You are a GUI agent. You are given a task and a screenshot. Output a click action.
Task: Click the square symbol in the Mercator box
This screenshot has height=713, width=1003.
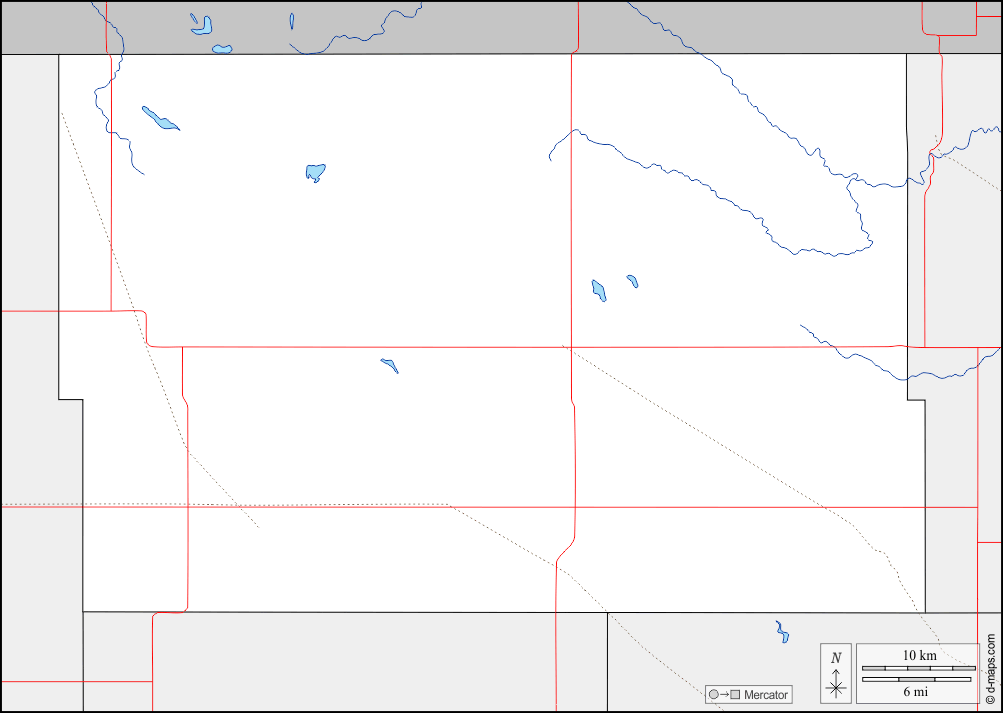(x=735, y=695)
